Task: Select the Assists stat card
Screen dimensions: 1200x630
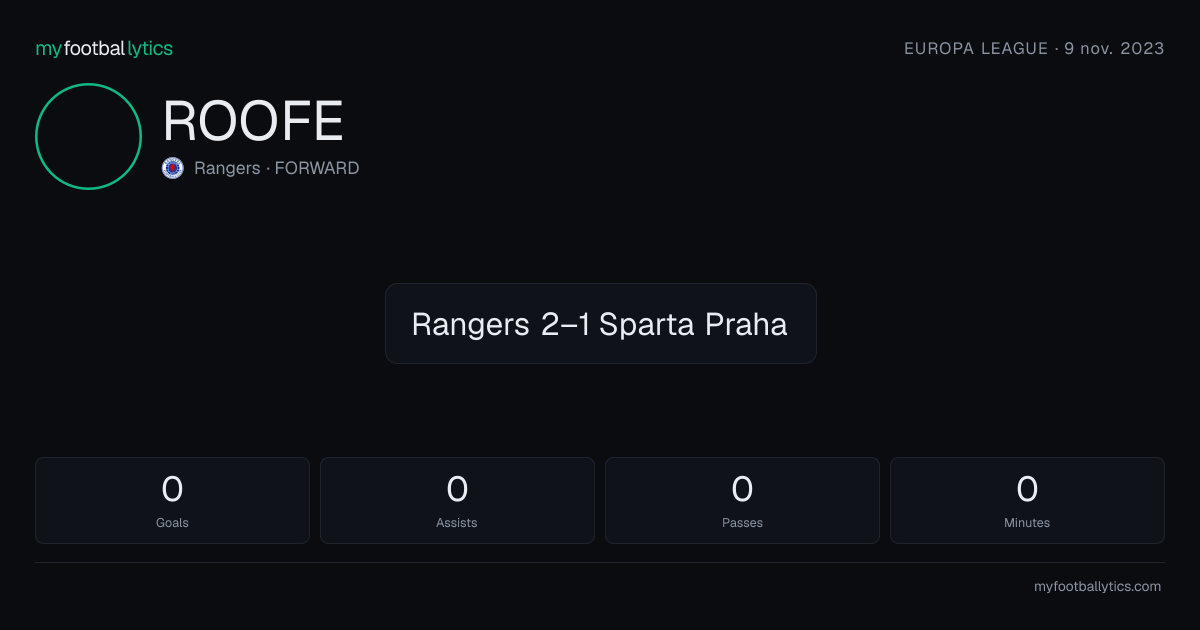Action: (457, 500)
